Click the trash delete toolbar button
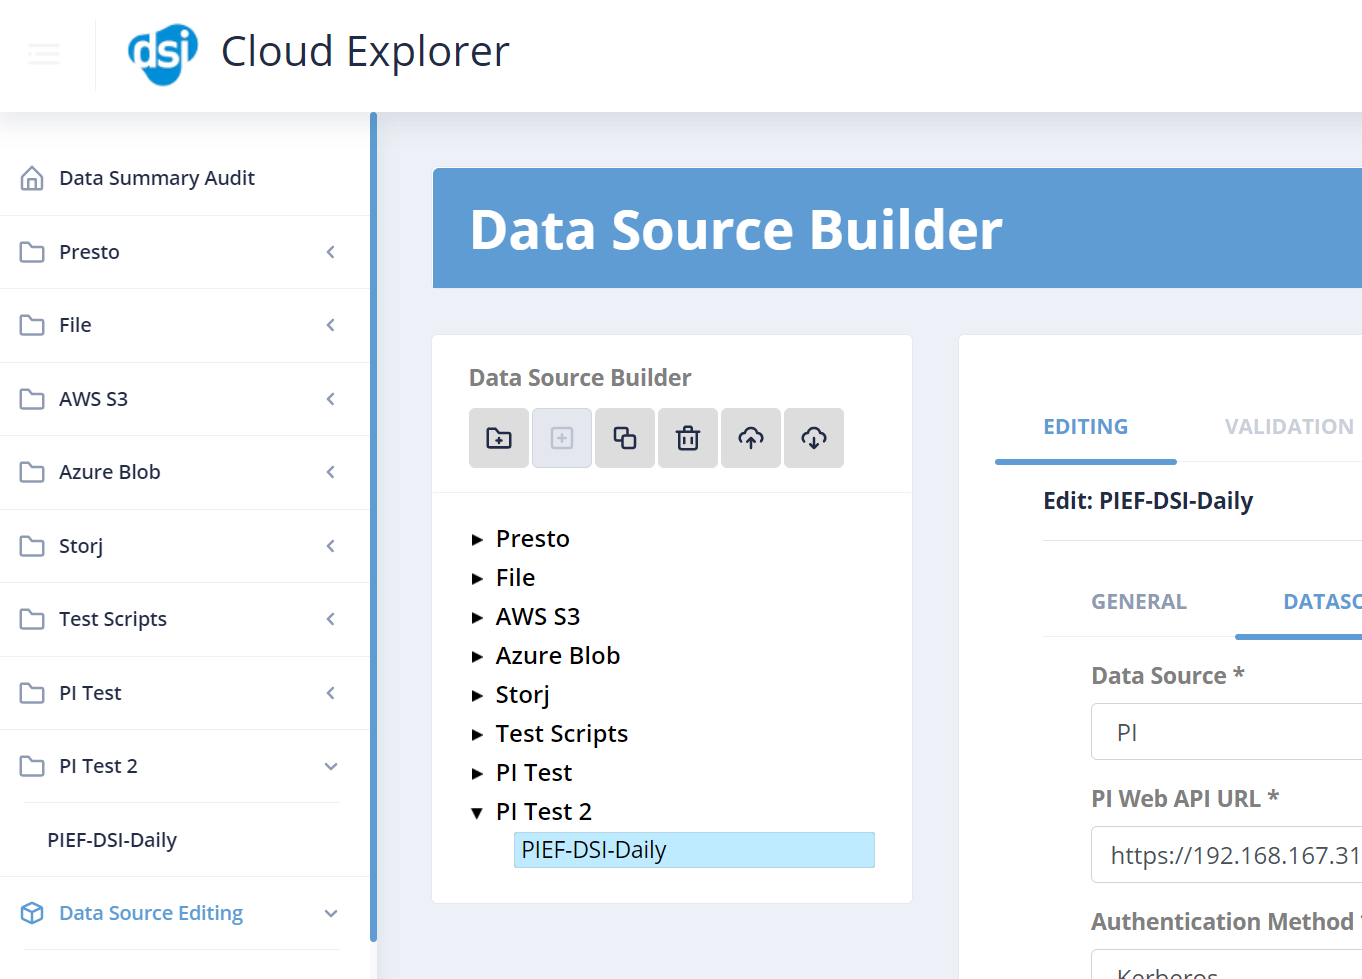This screenshot has width=1362, height=979. [688, 438]
